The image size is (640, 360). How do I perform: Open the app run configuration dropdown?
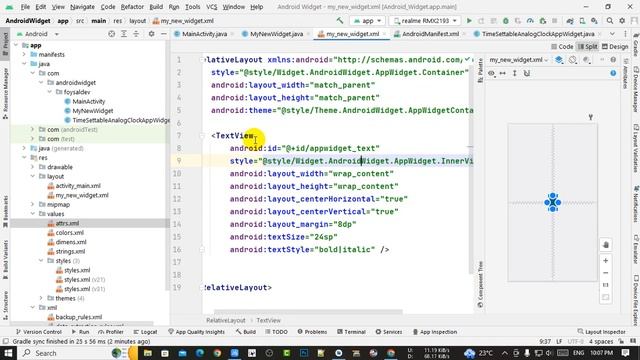point(368,21)
